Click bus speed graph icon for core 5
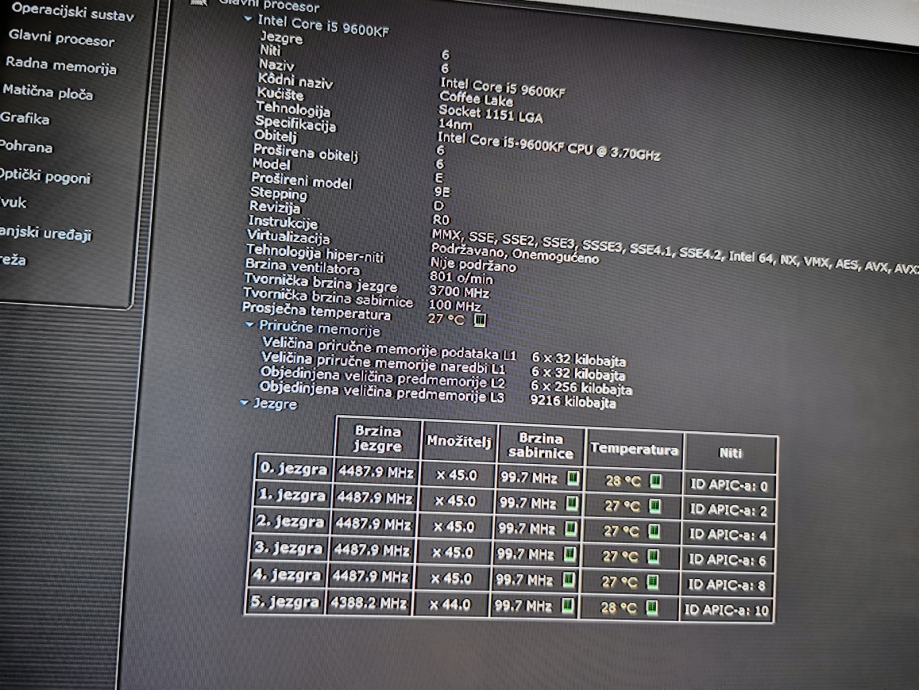The width and height of the screenshot is (919, 690). pos(567,605)
